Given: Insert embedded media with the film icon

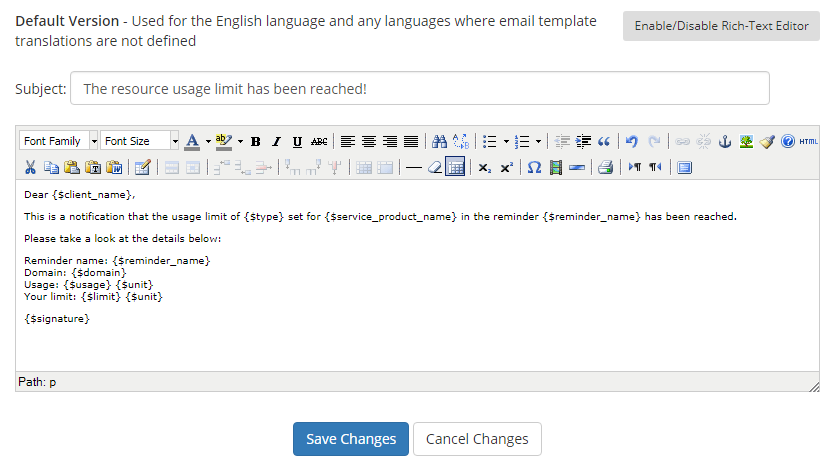Looking at the screenshot, I should [x=556, y=168].
